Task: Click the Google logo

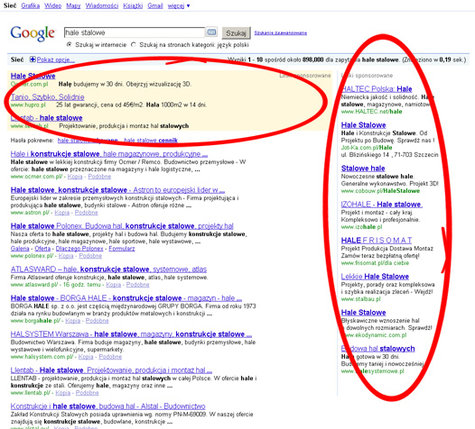Action: [32, 34]
